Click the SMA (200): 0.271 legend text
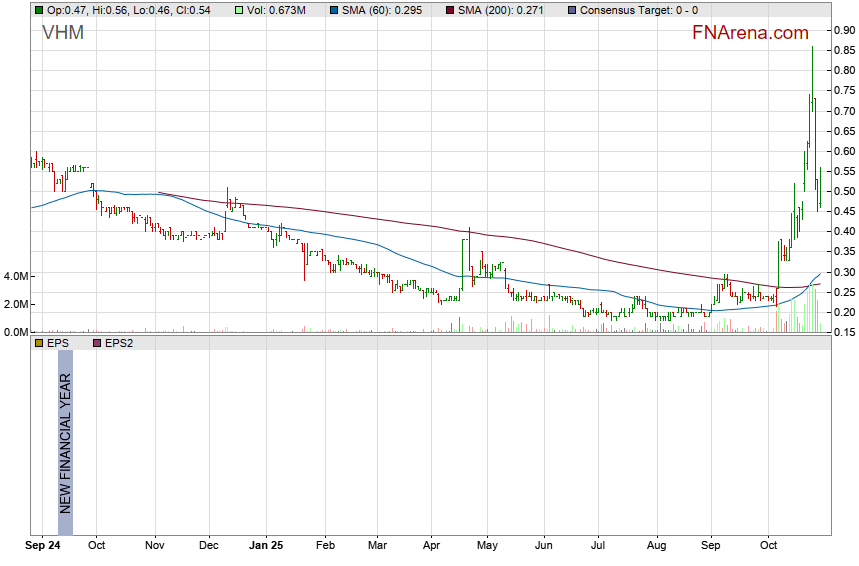Screen dimensions: 859x566 point(500,9)
